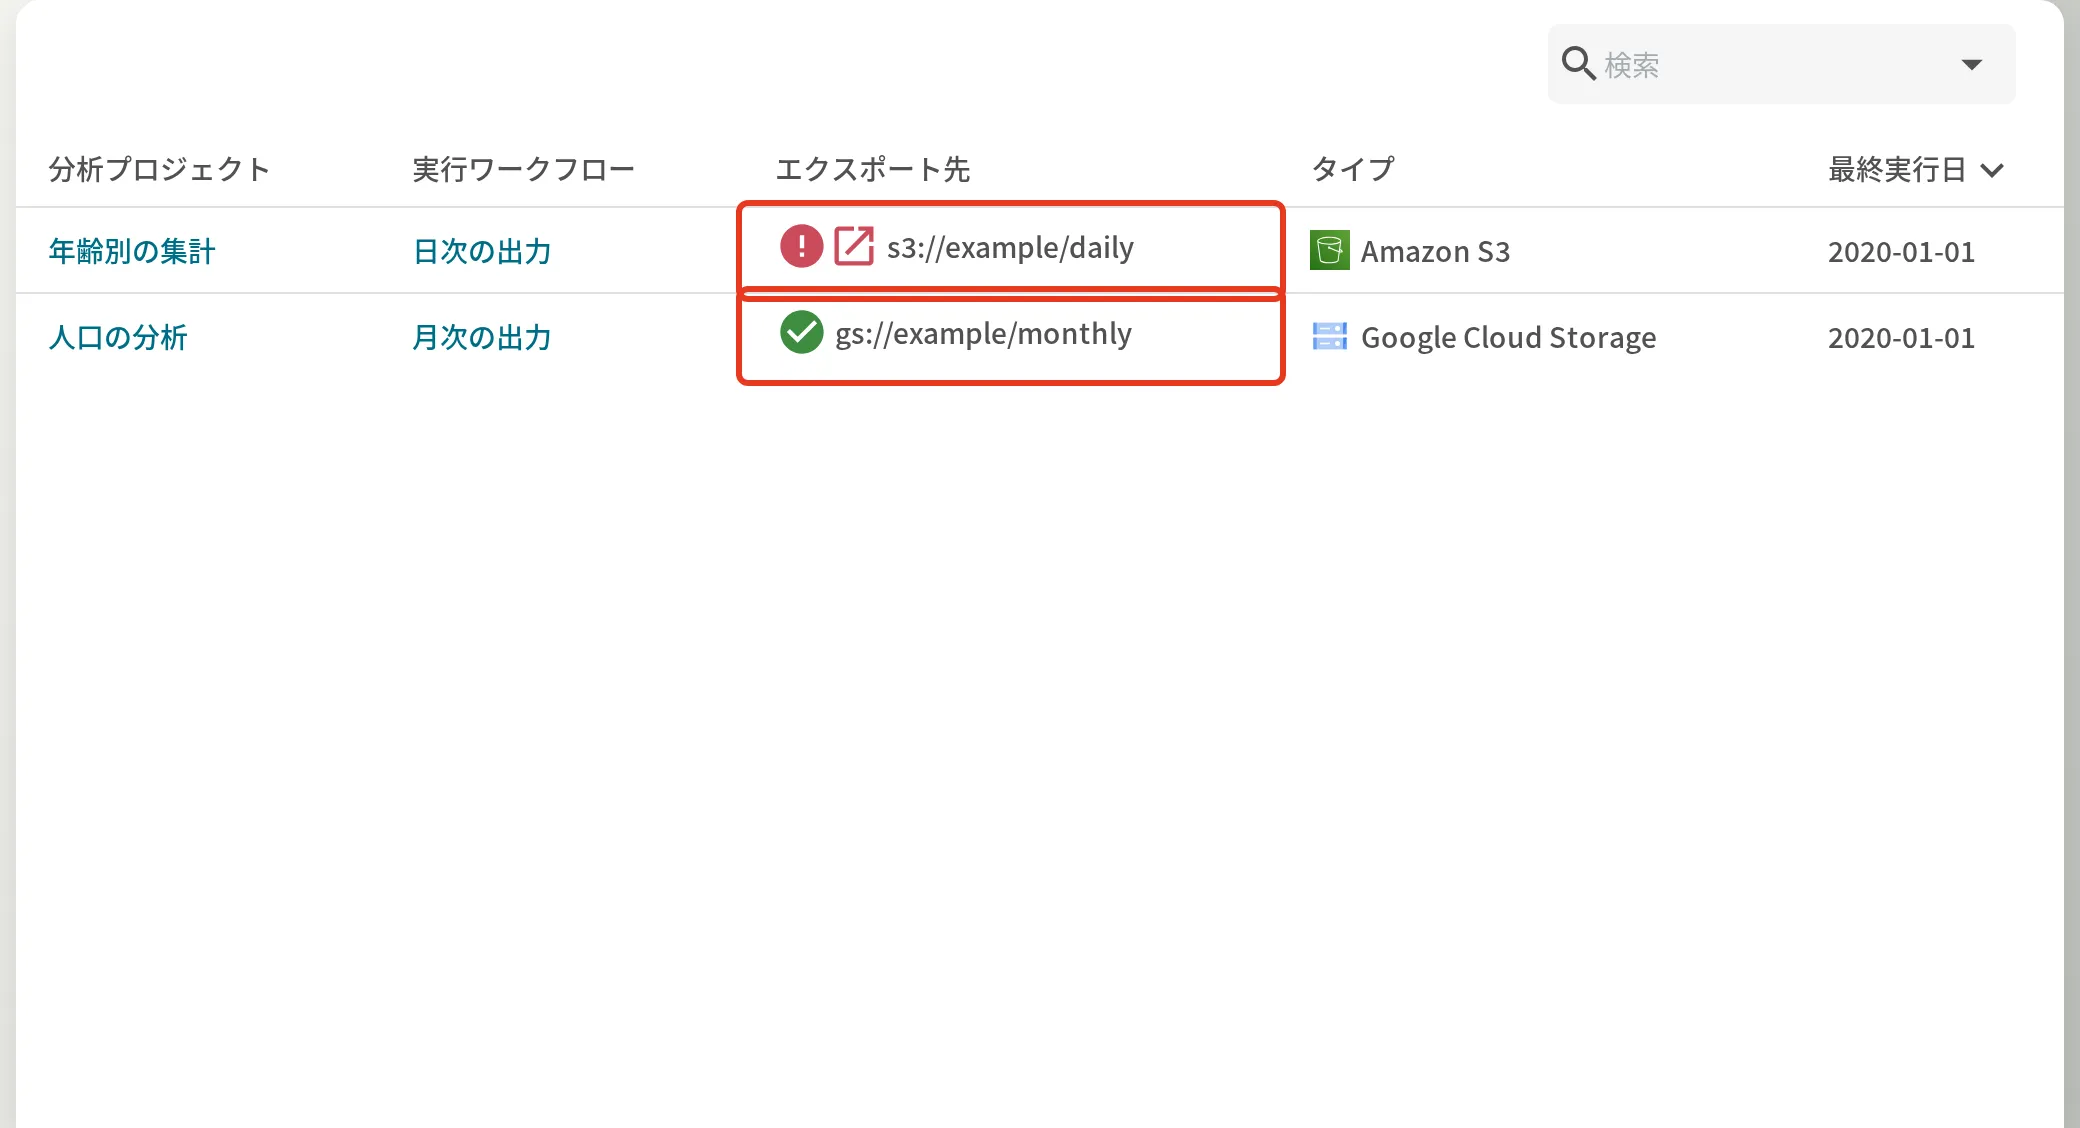Open the 人口の分析 project link

pyautogui.click(x=118, y=337)
